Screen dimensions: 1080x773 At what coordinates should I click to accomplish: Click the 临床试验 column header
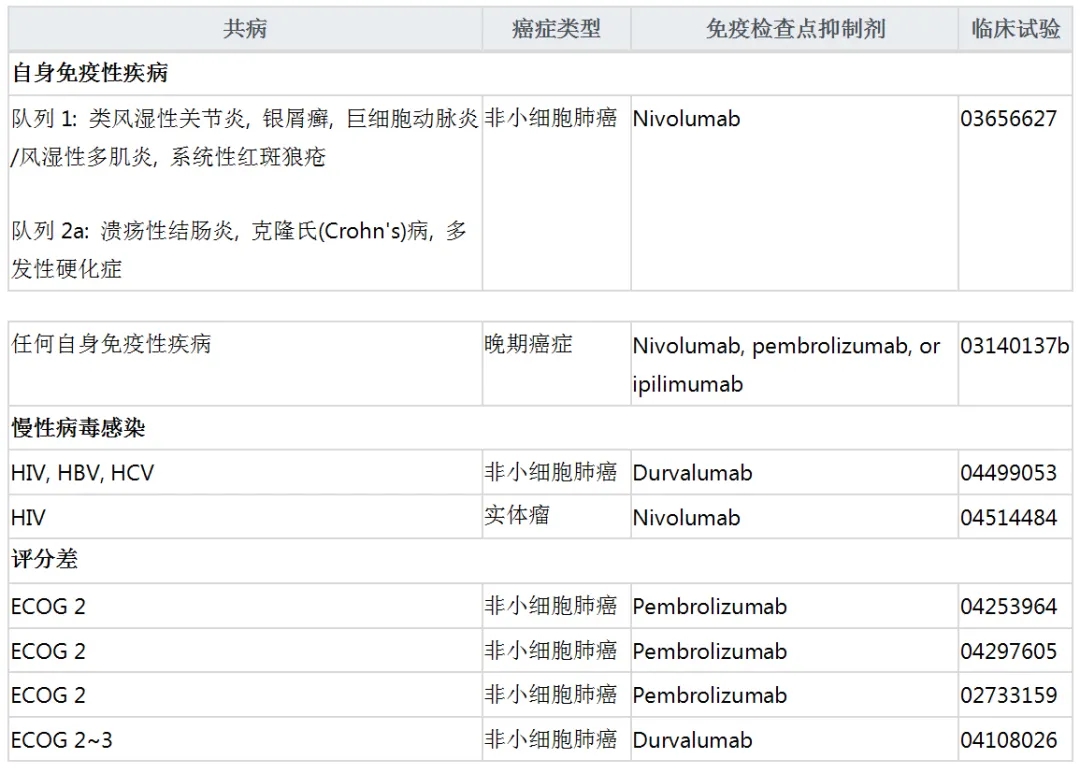1015,29
